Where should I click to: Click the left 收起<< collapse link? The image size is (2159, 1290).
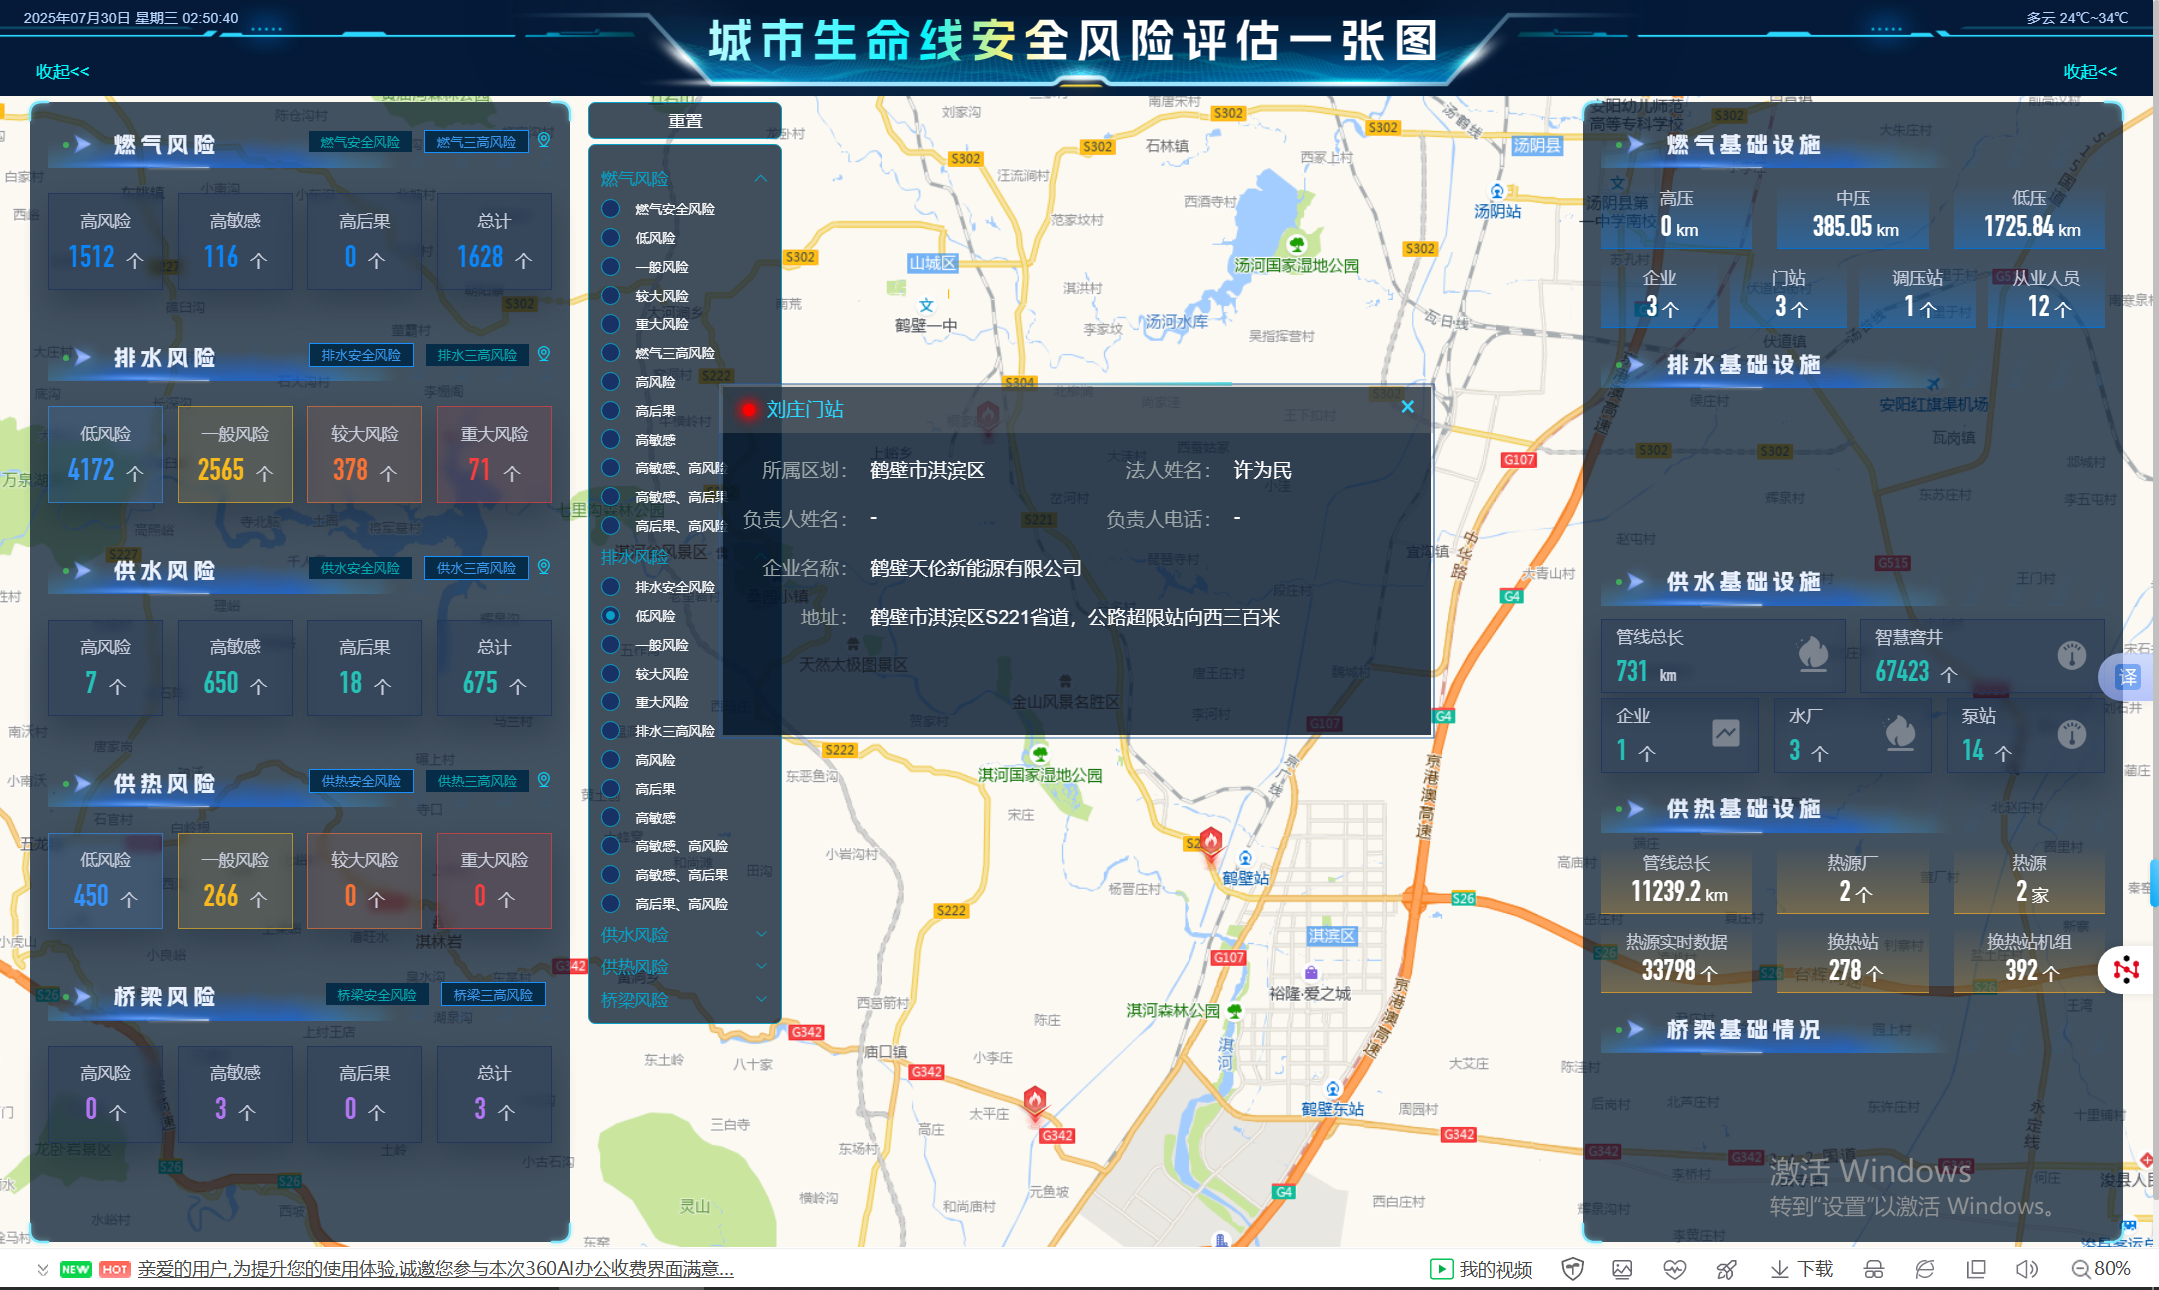tap(62, 72)
